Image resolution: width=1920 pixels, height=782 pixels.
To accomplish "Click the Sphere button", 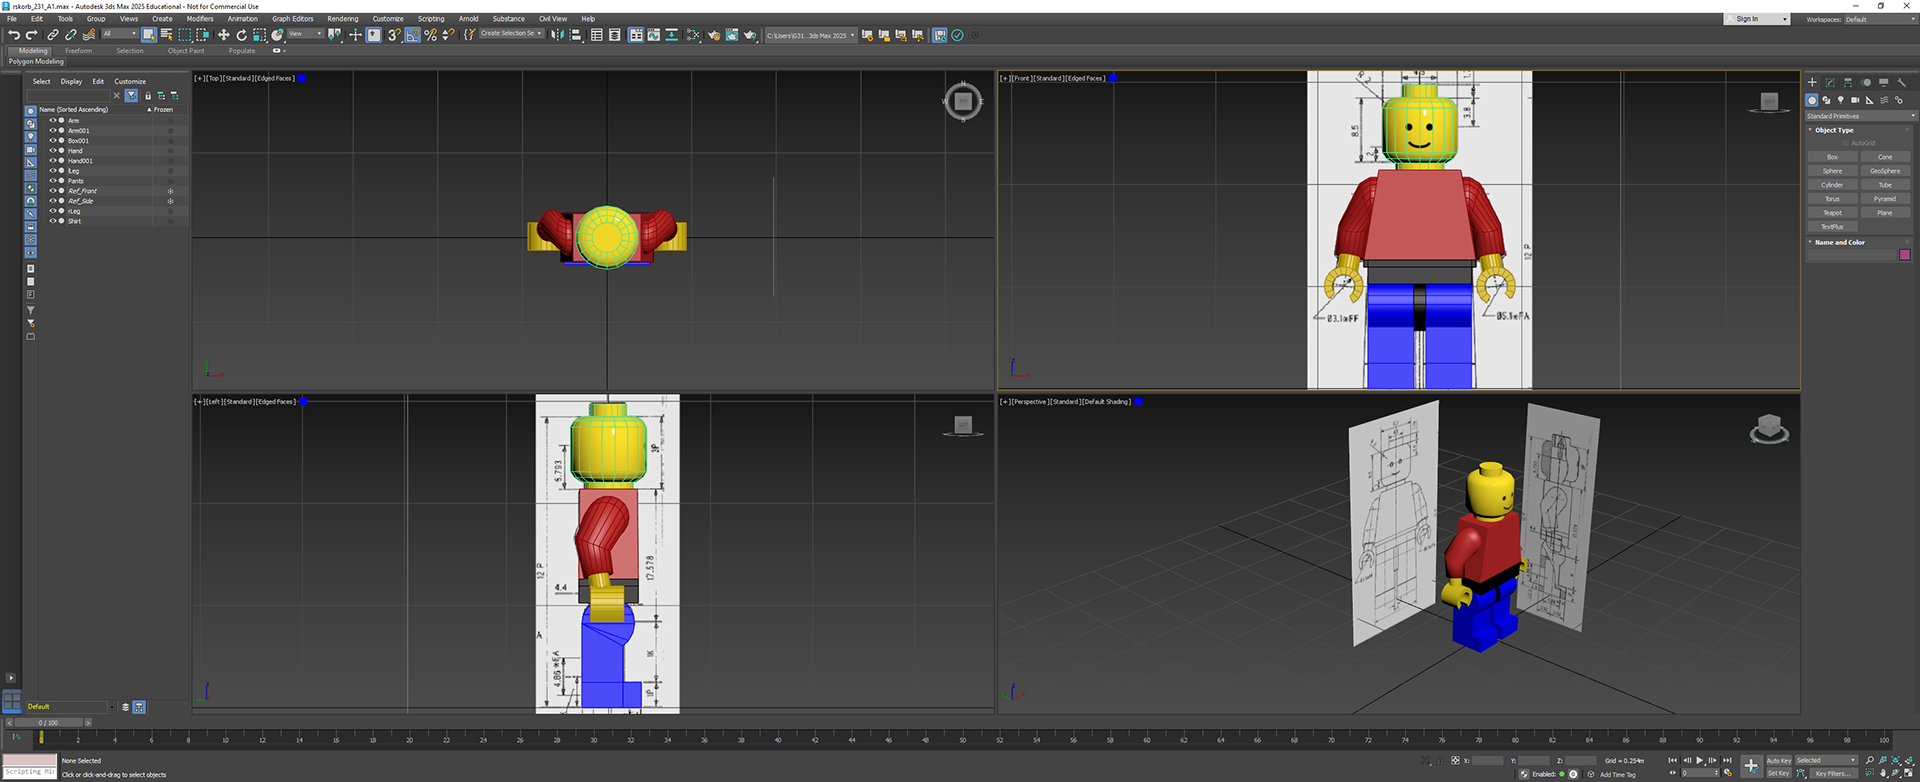I will click(x=1832, y=171).
